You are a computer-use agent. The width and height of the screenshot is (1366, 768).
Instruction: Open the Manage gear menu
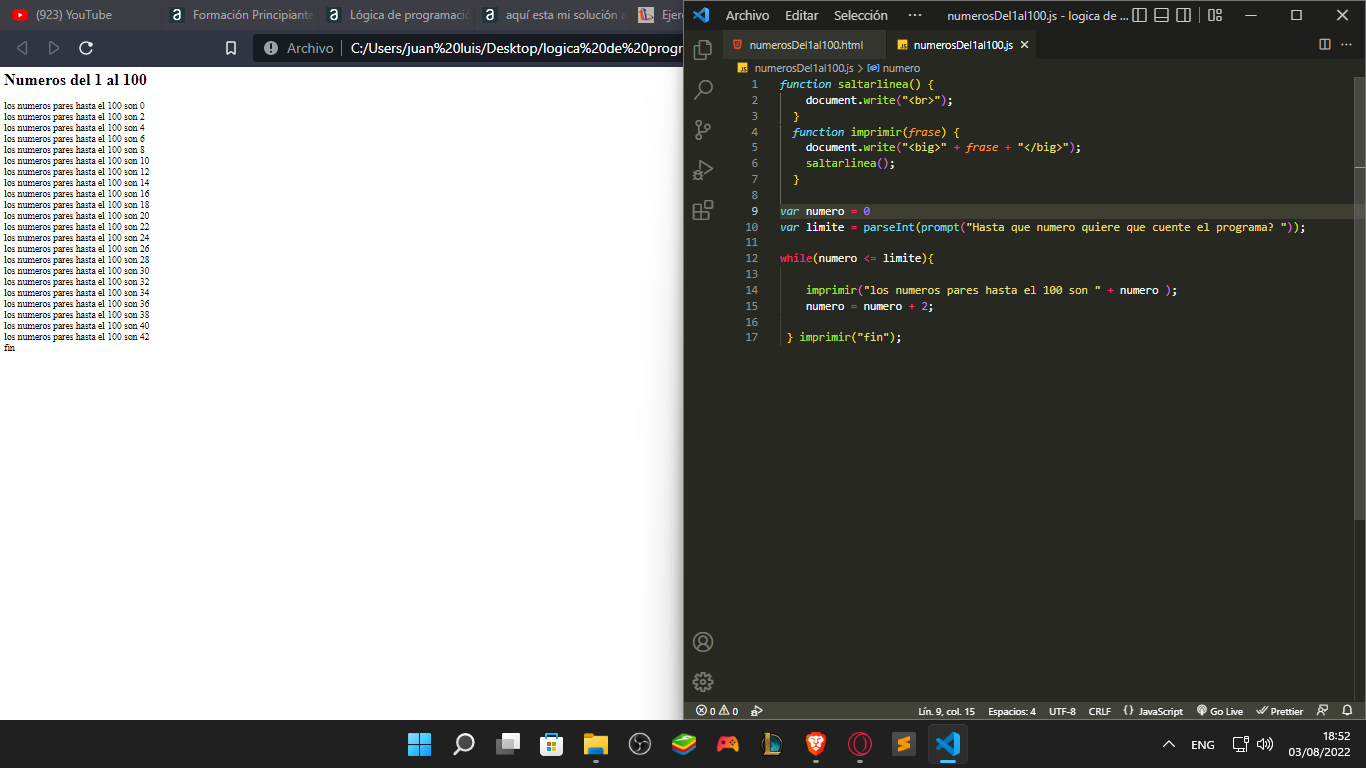point(703,682)
